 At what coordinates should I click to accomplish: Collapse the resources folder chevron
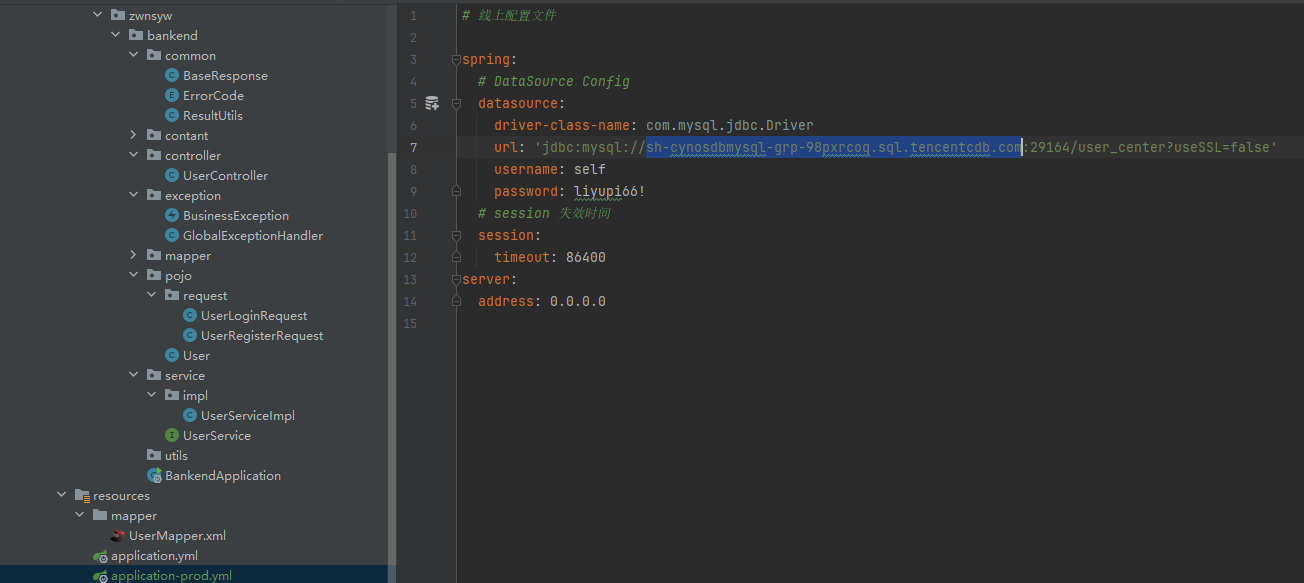62,495
